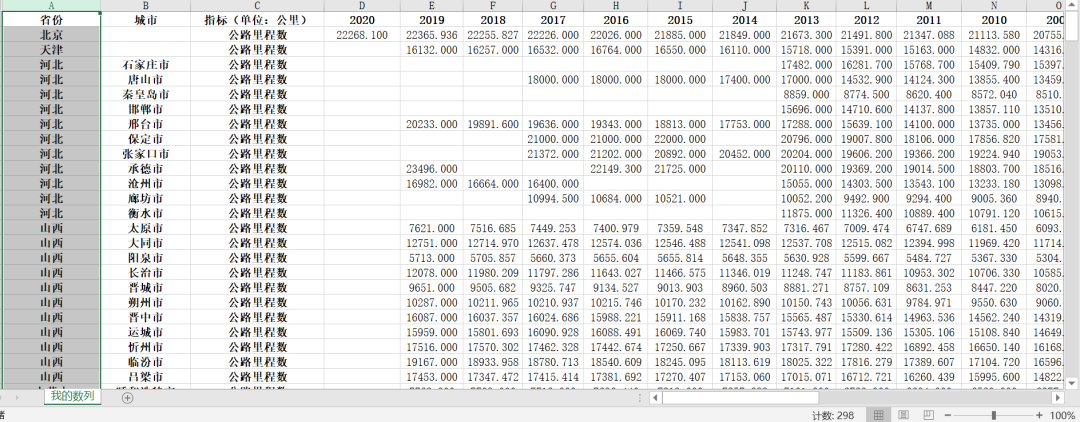Select the 北京 province cell

(52, 35)
